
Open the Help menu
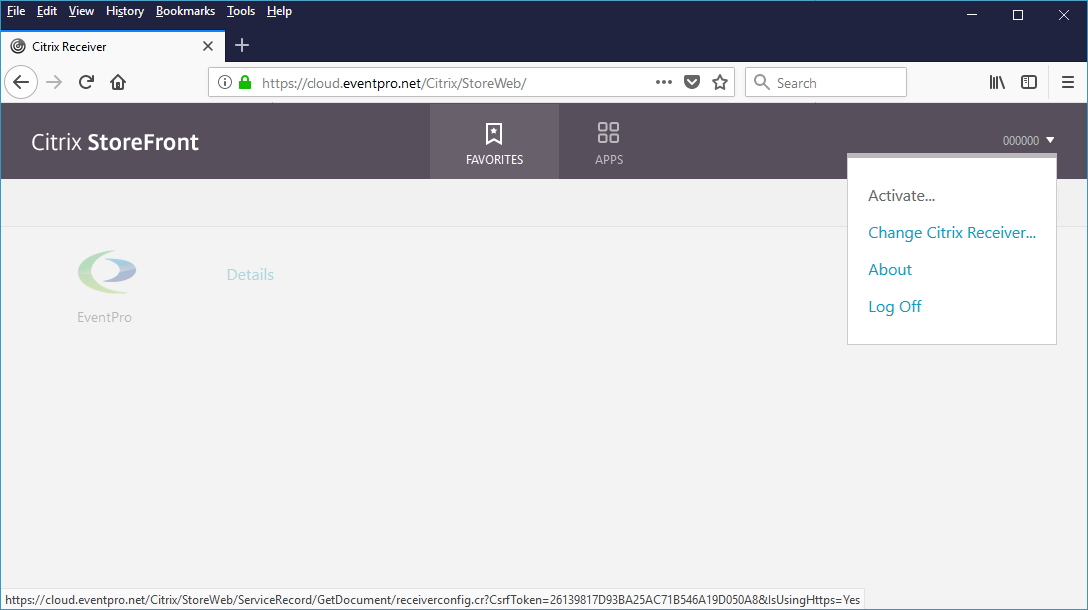pyautogui.click(x=279, y=11)
